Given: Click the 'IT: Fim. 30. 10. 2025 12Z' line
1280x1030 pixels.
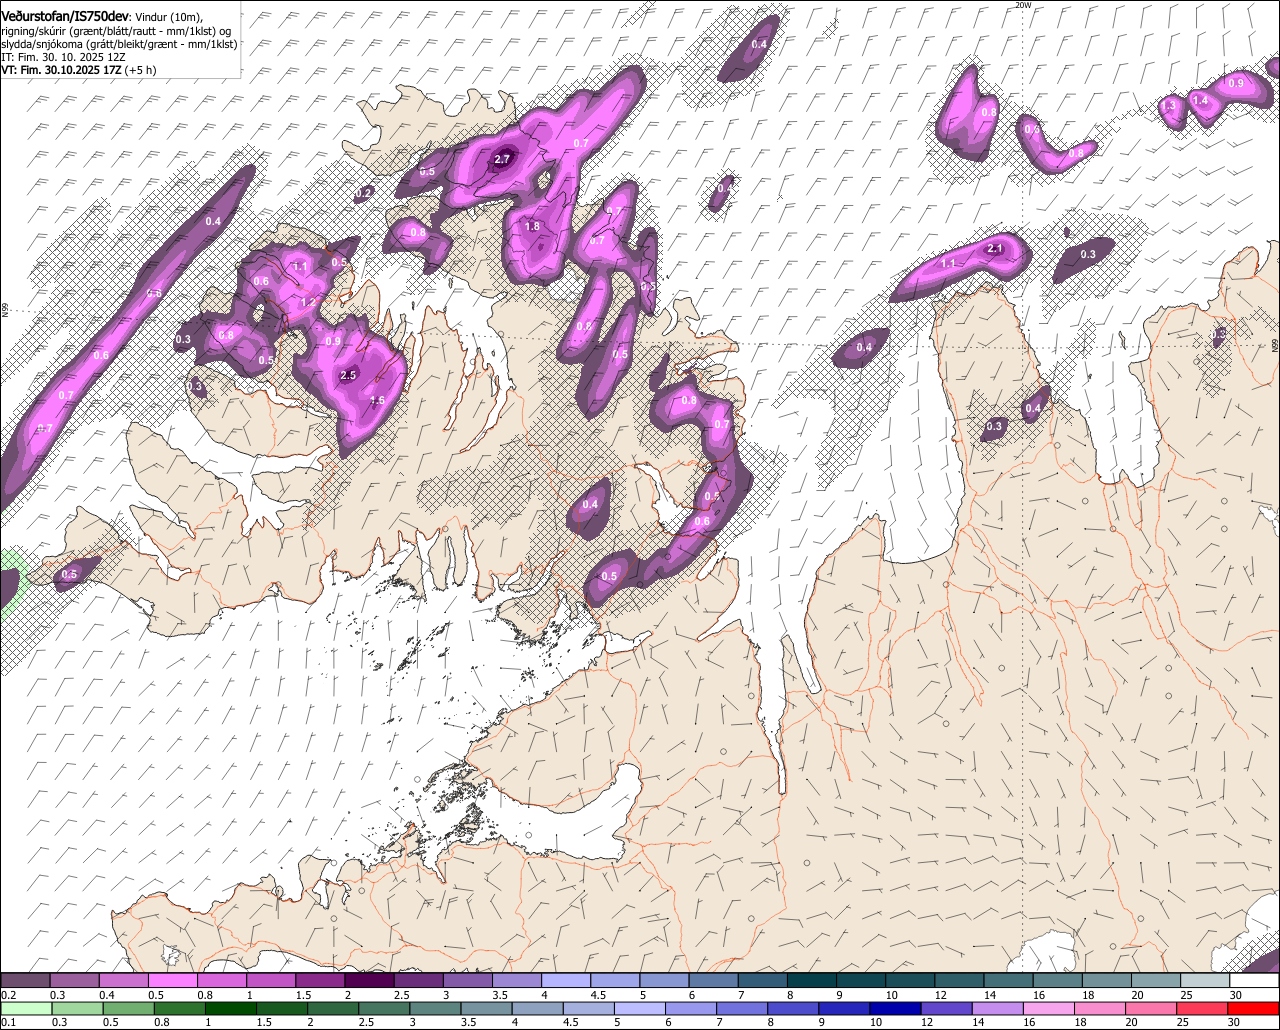Looking at the screenshot, I should 63,57.
